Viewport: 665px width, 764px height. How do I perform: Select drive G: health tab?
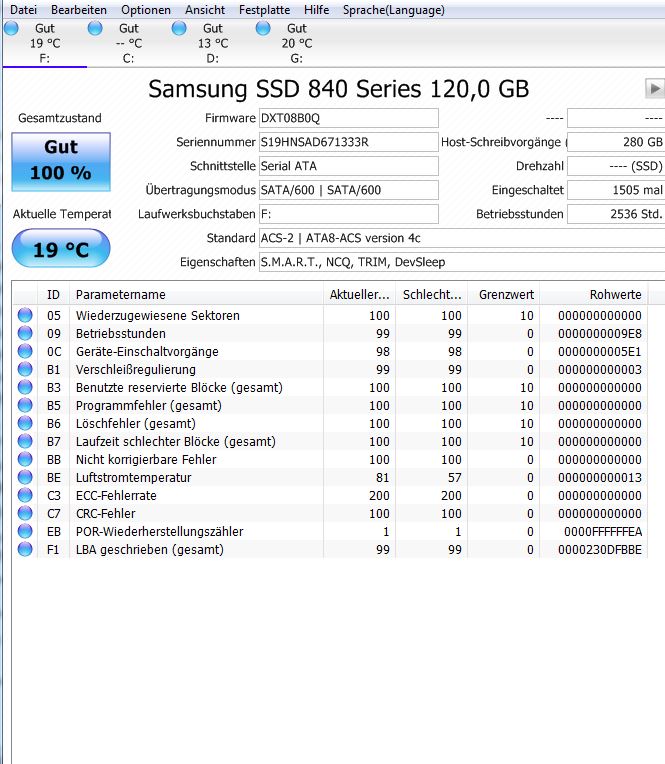(297, 43)
